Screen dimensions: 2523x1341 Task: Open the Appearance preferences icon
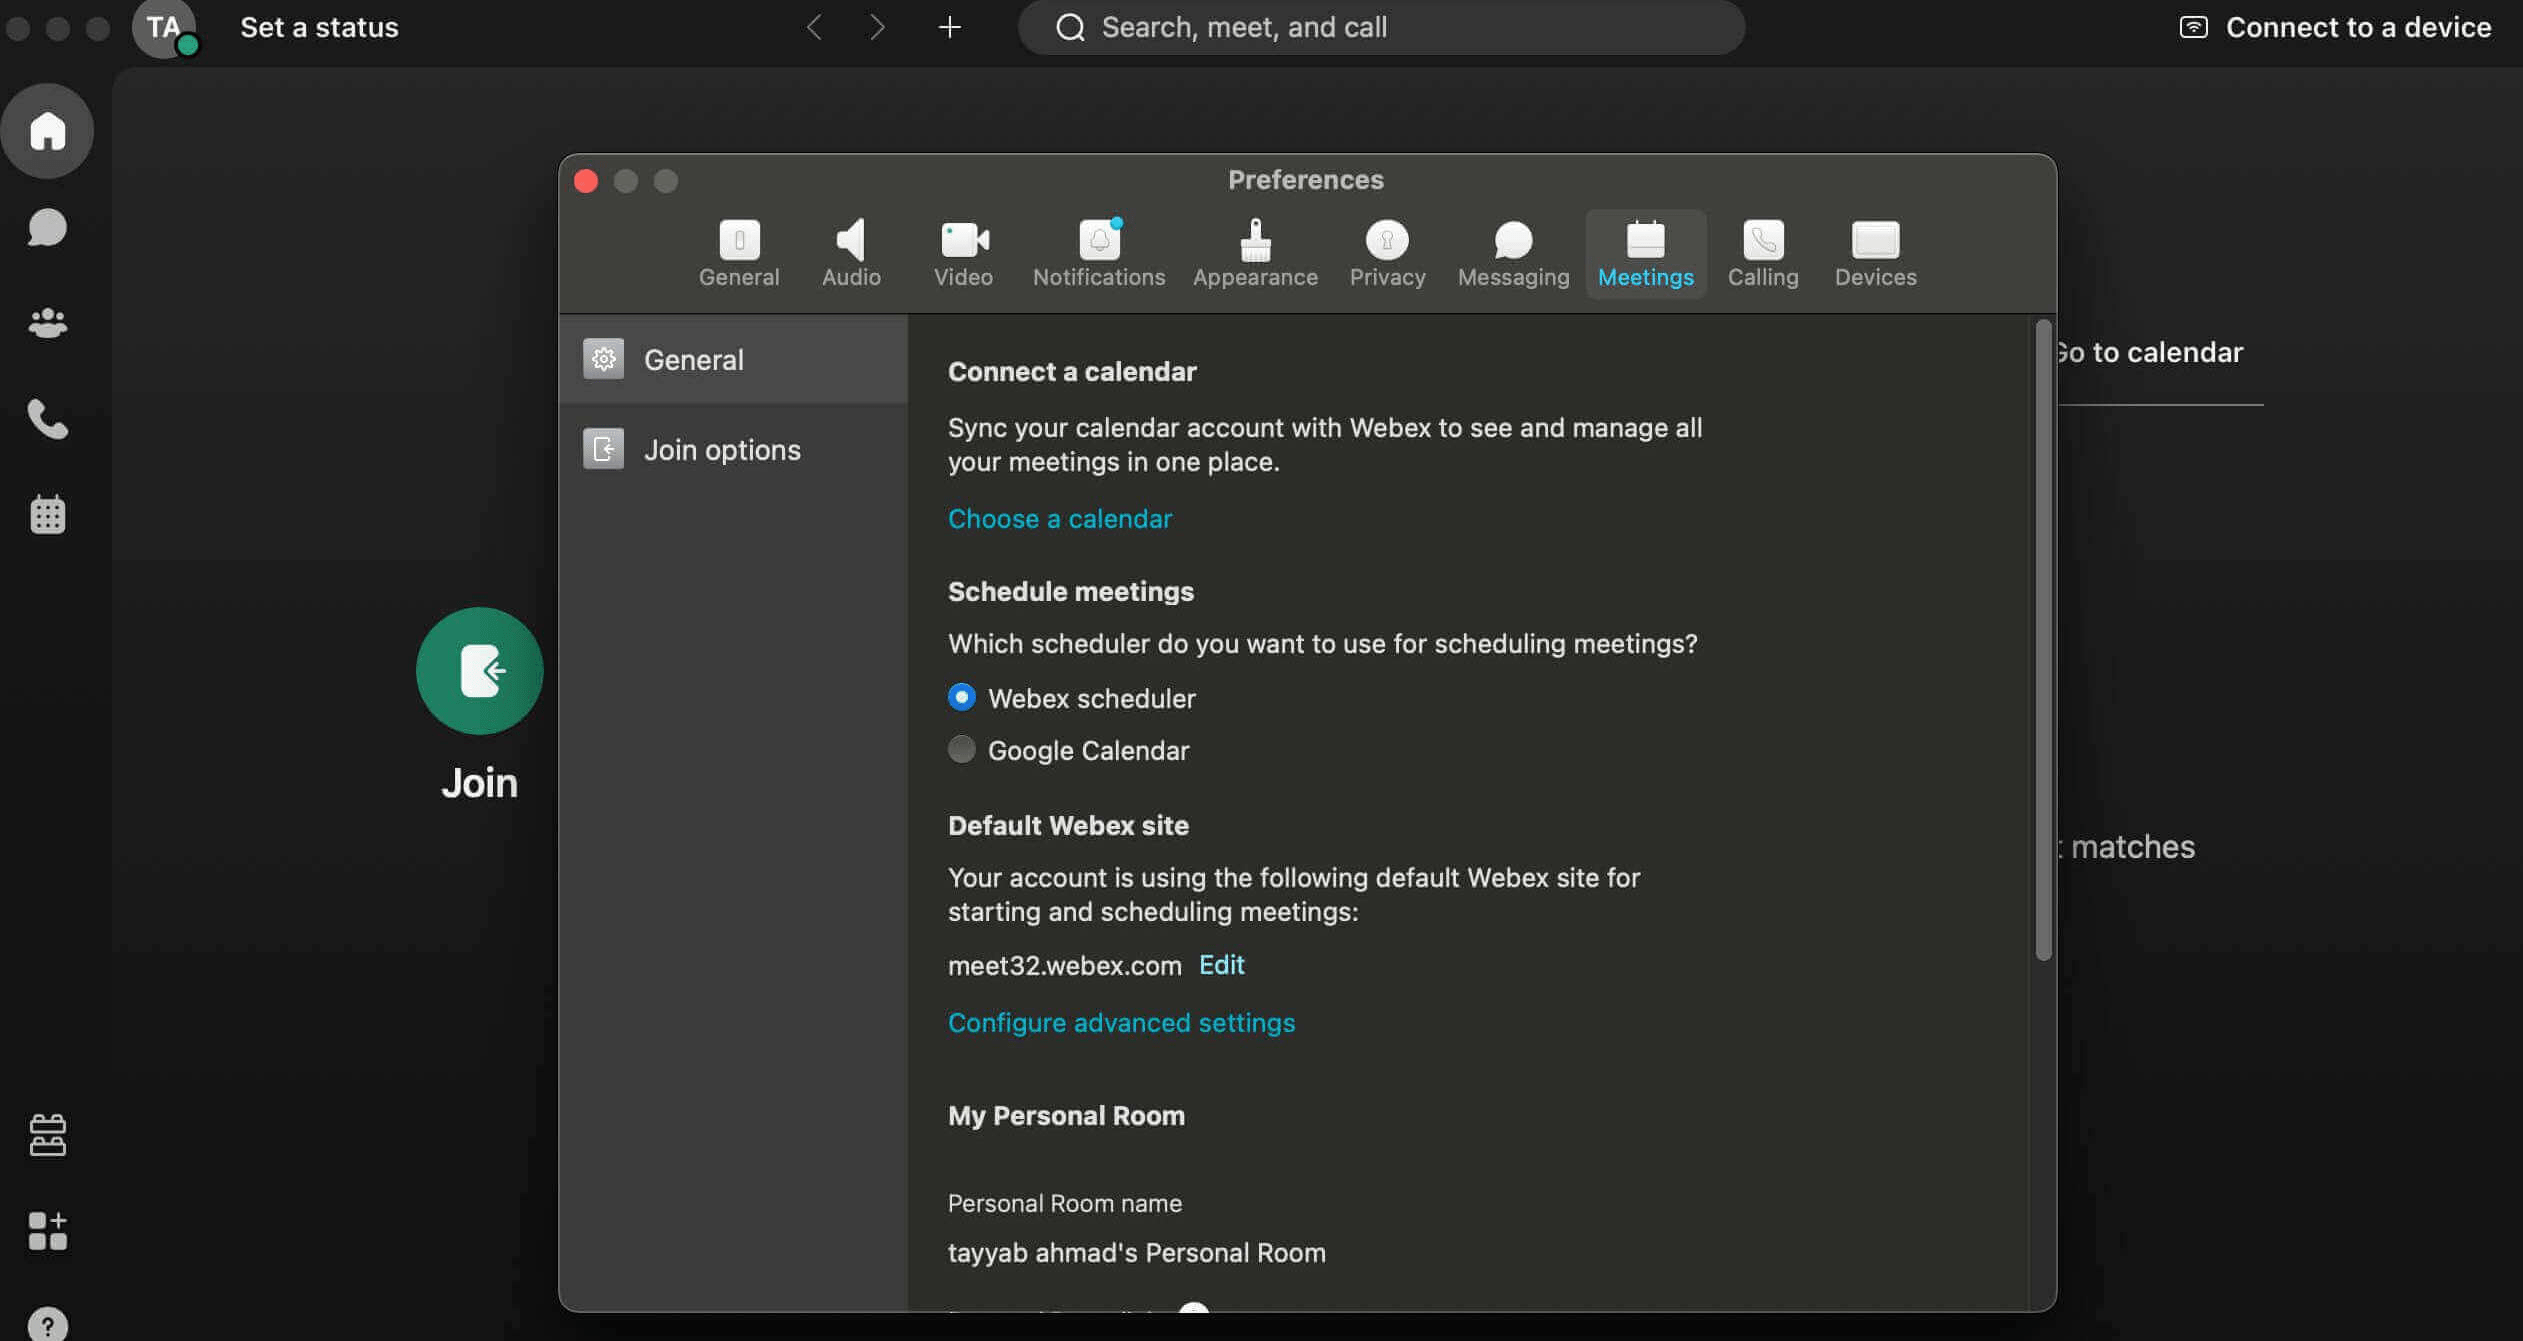1254,252
